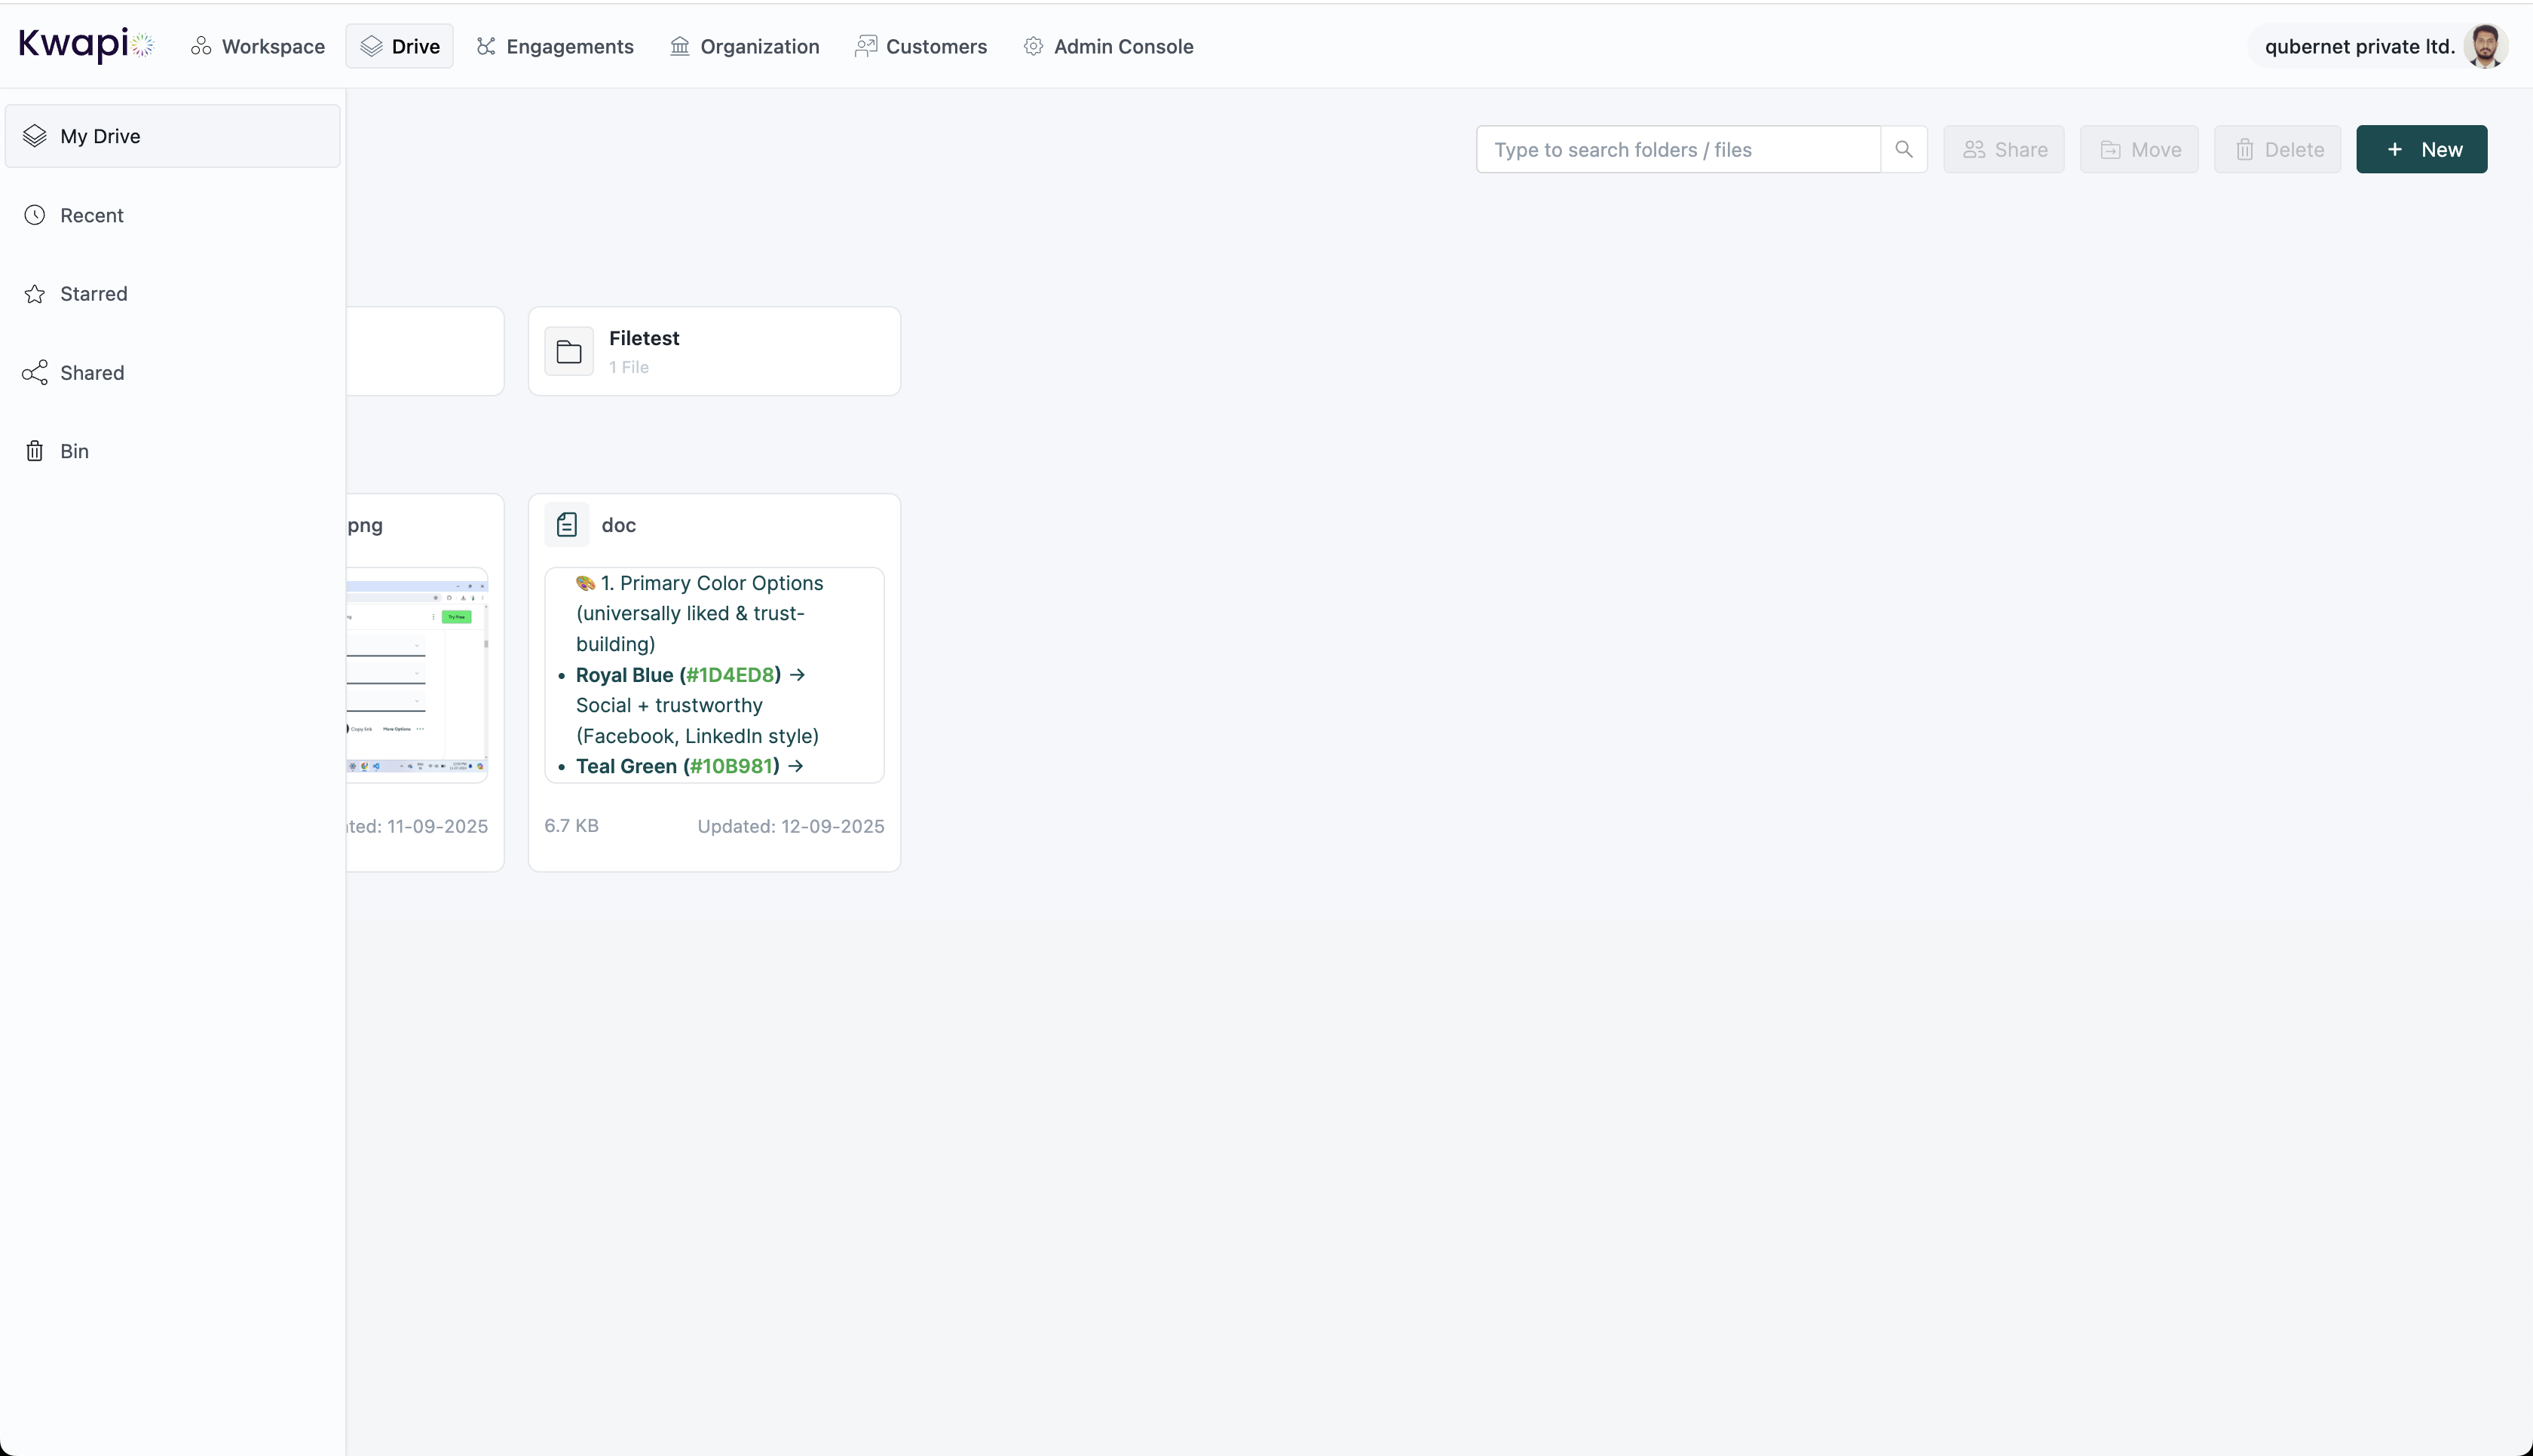The image size is (2533, 1456).
Task: Open the png image thumbnail preview
Action: coord(417,675)
